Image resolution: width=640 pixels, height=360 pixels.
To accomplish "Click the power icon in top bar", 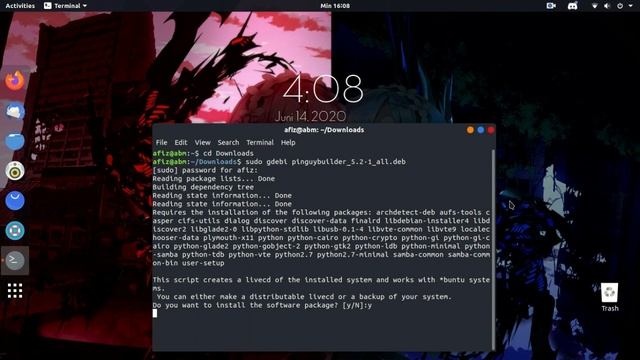I will [620, 6].
